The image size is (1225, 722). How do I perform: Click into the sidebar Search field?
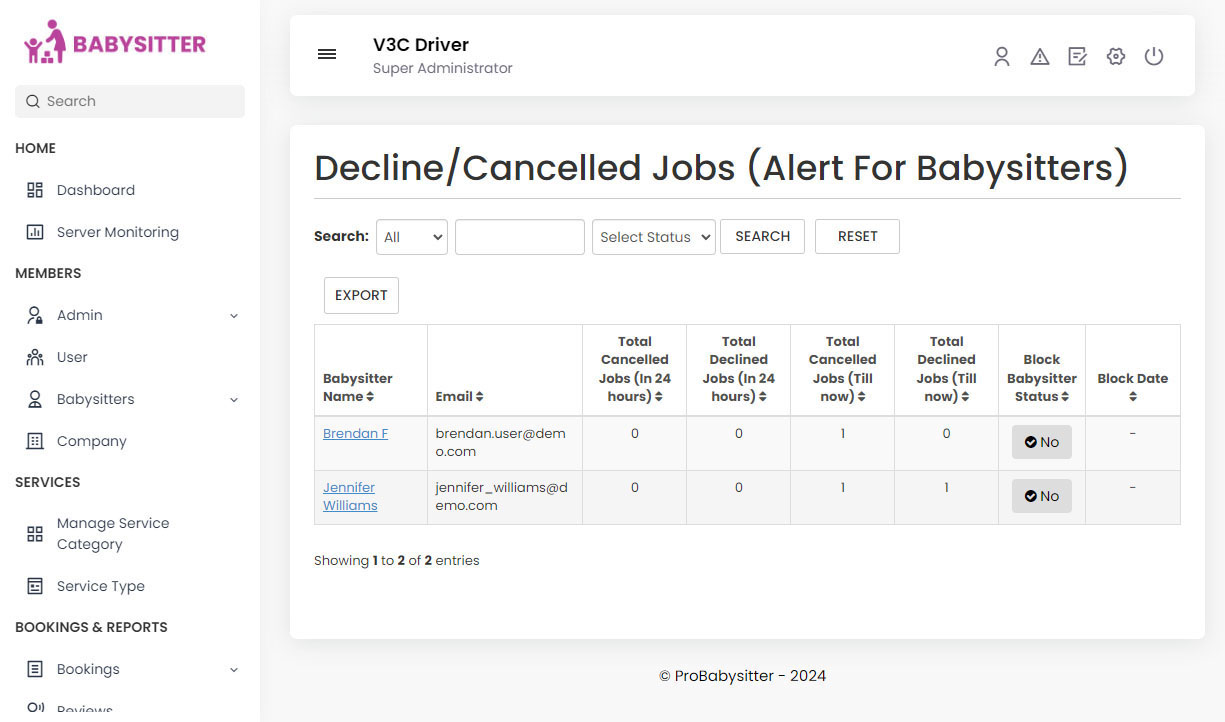click(129, 101)
